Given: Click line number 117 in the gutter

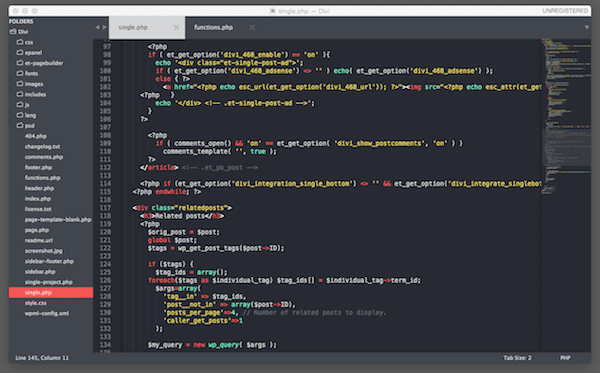Looking at the screenshot, I should [x=105, y=208].
